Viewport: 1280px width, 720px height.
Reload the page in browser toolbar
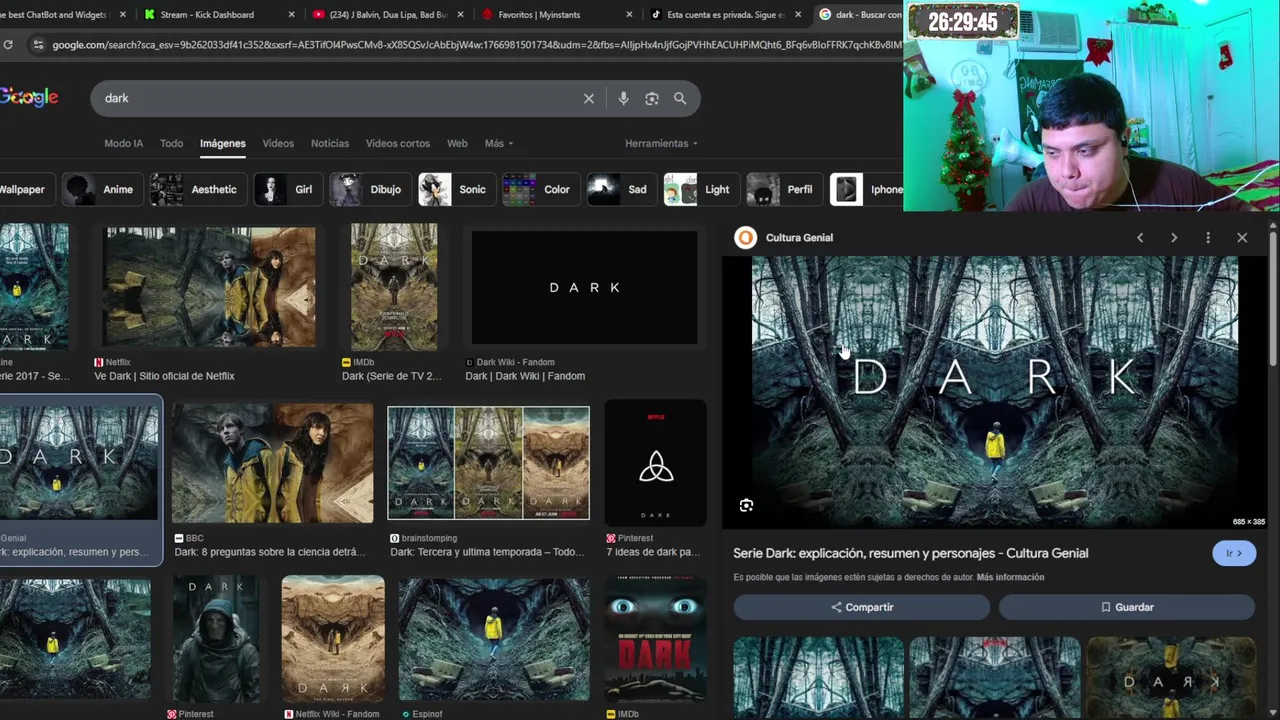click(8, 45)
